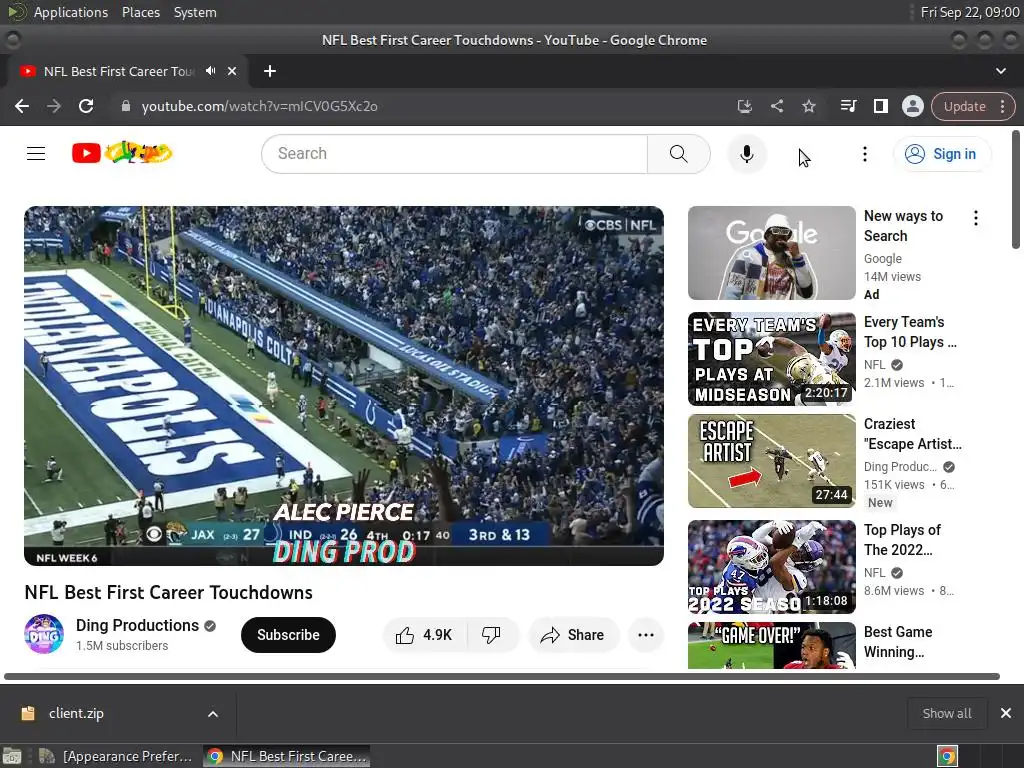Open Craziest Escape Artist video title
1024x768 pixels.
coord(912,434)
